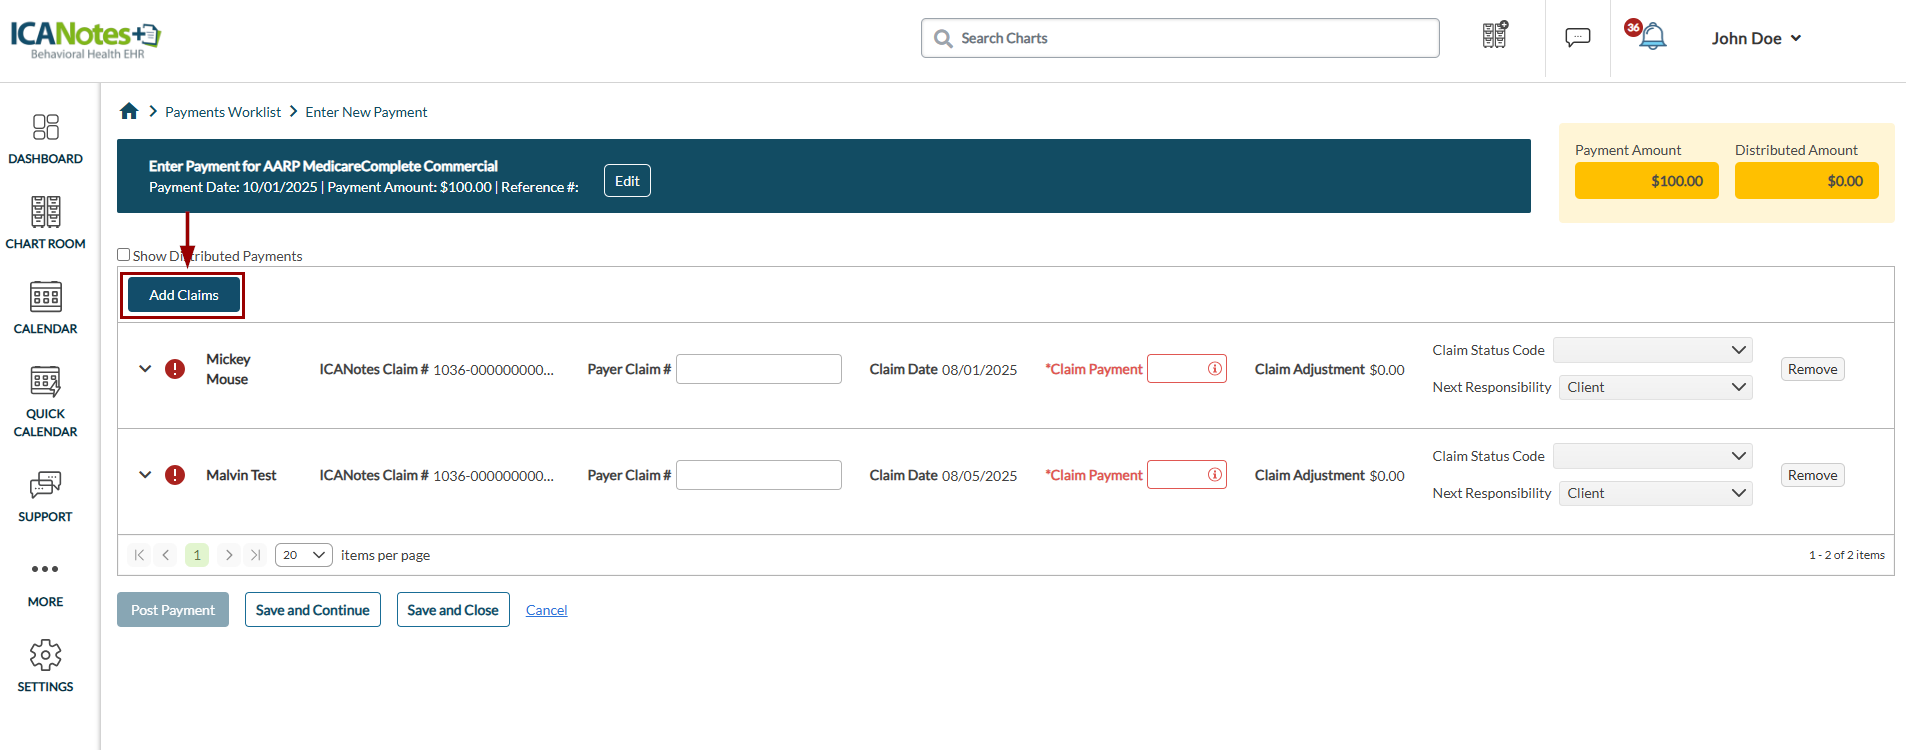Go to Payments Worklist breadcrumb

[x=223, y=112]
